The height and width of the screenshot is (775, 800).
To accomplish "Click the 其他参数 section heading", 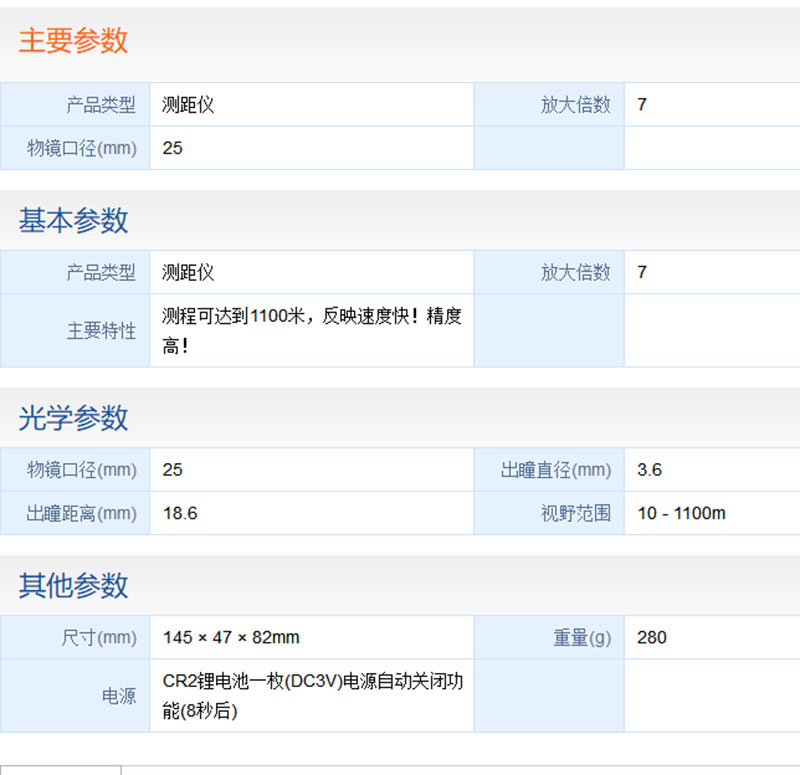I will point(73,585).
